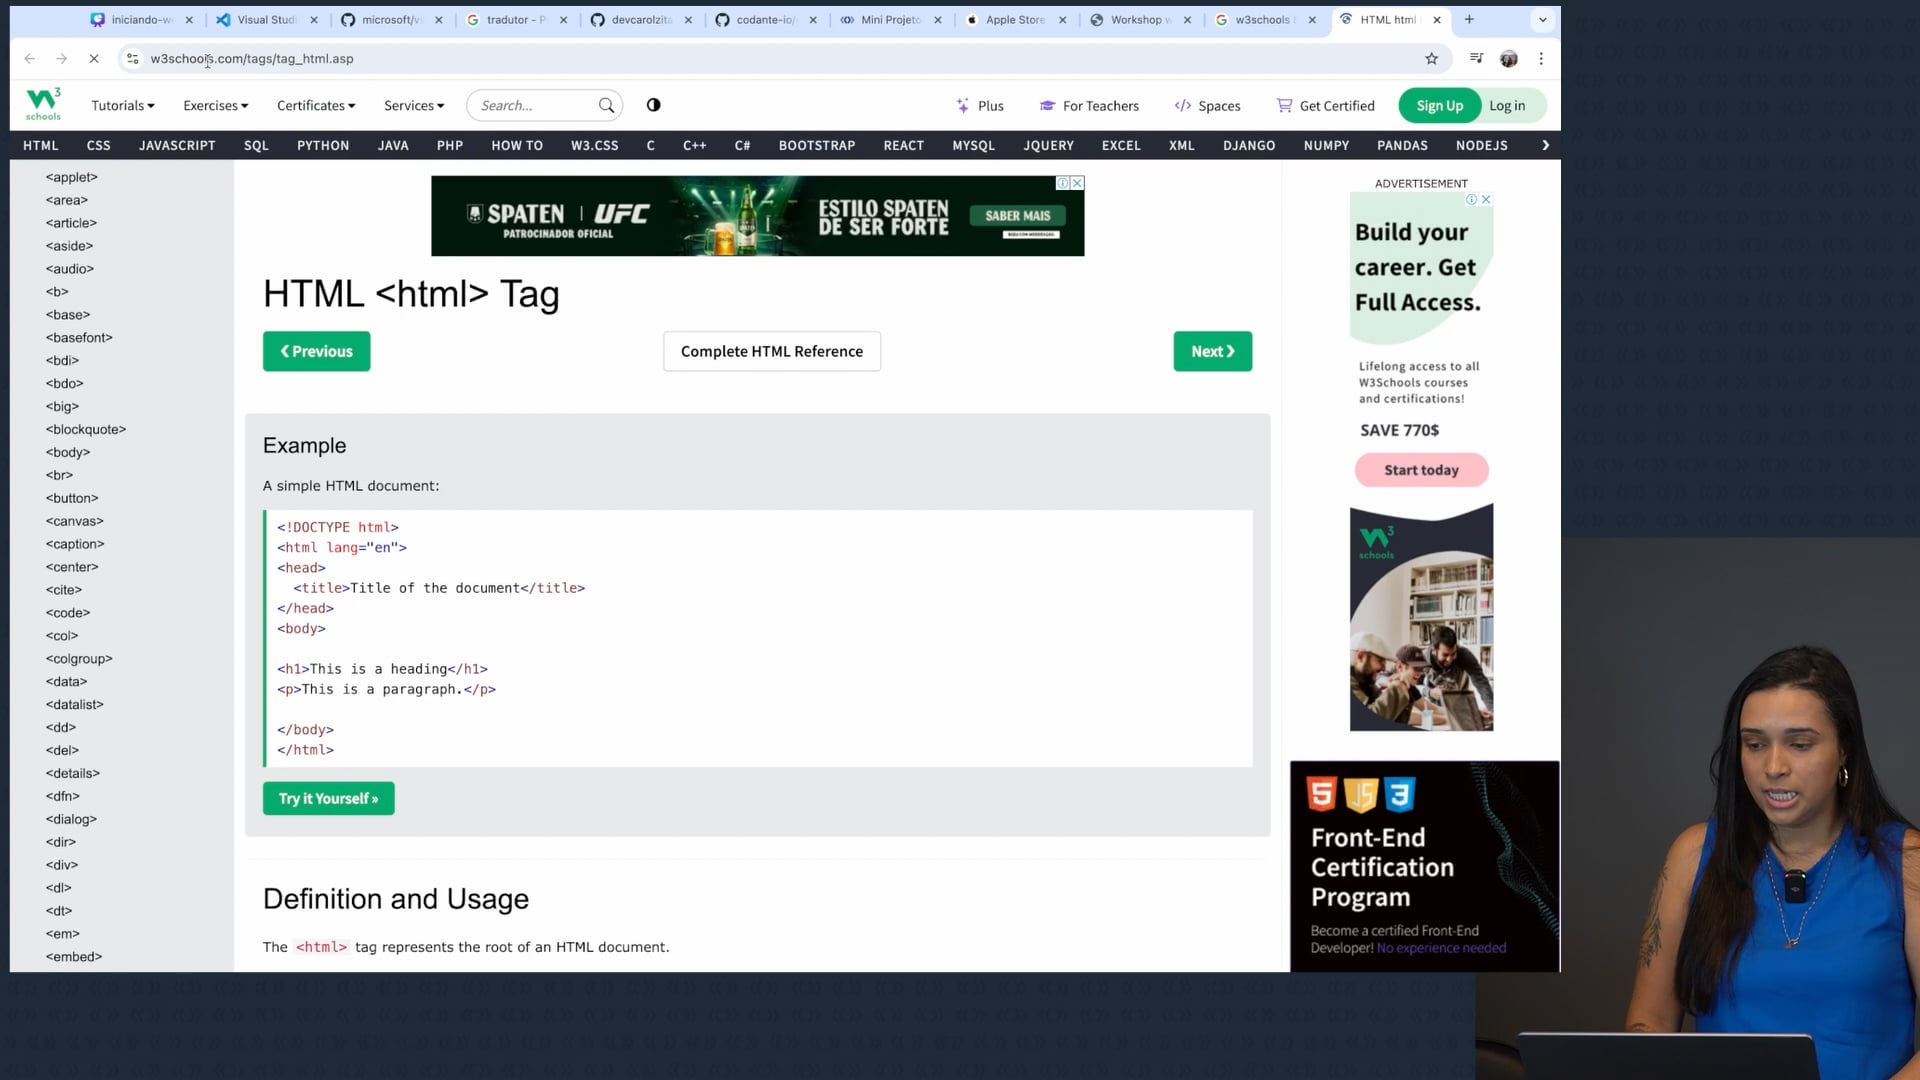Open Complete HTML Reference
This screenshot has width=1920, height=1080.
(x=772, y=351)
